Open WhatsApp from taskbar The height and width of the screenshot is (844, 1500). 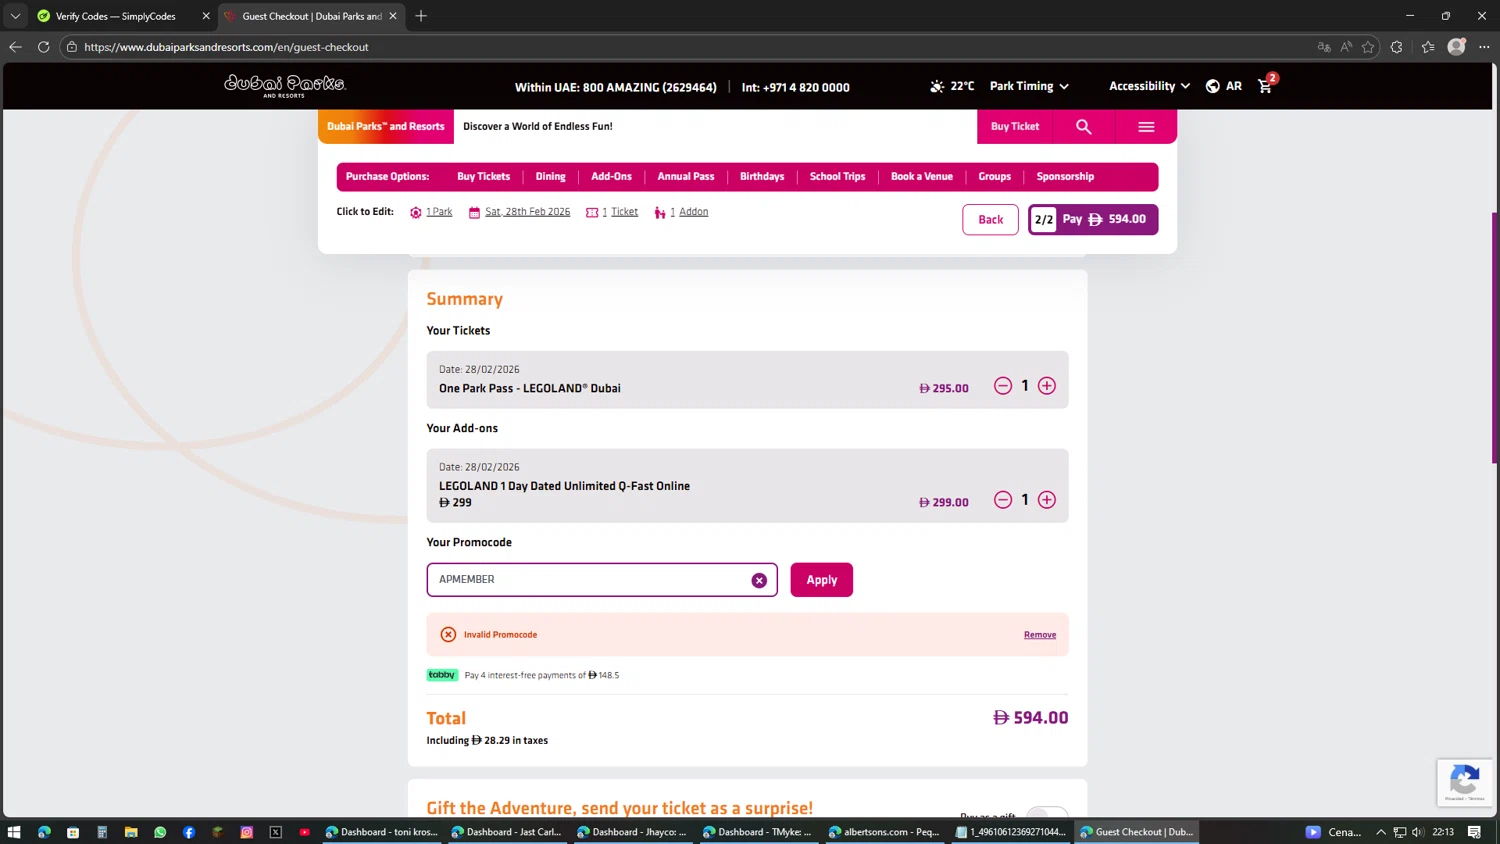[x=160, y=832]
